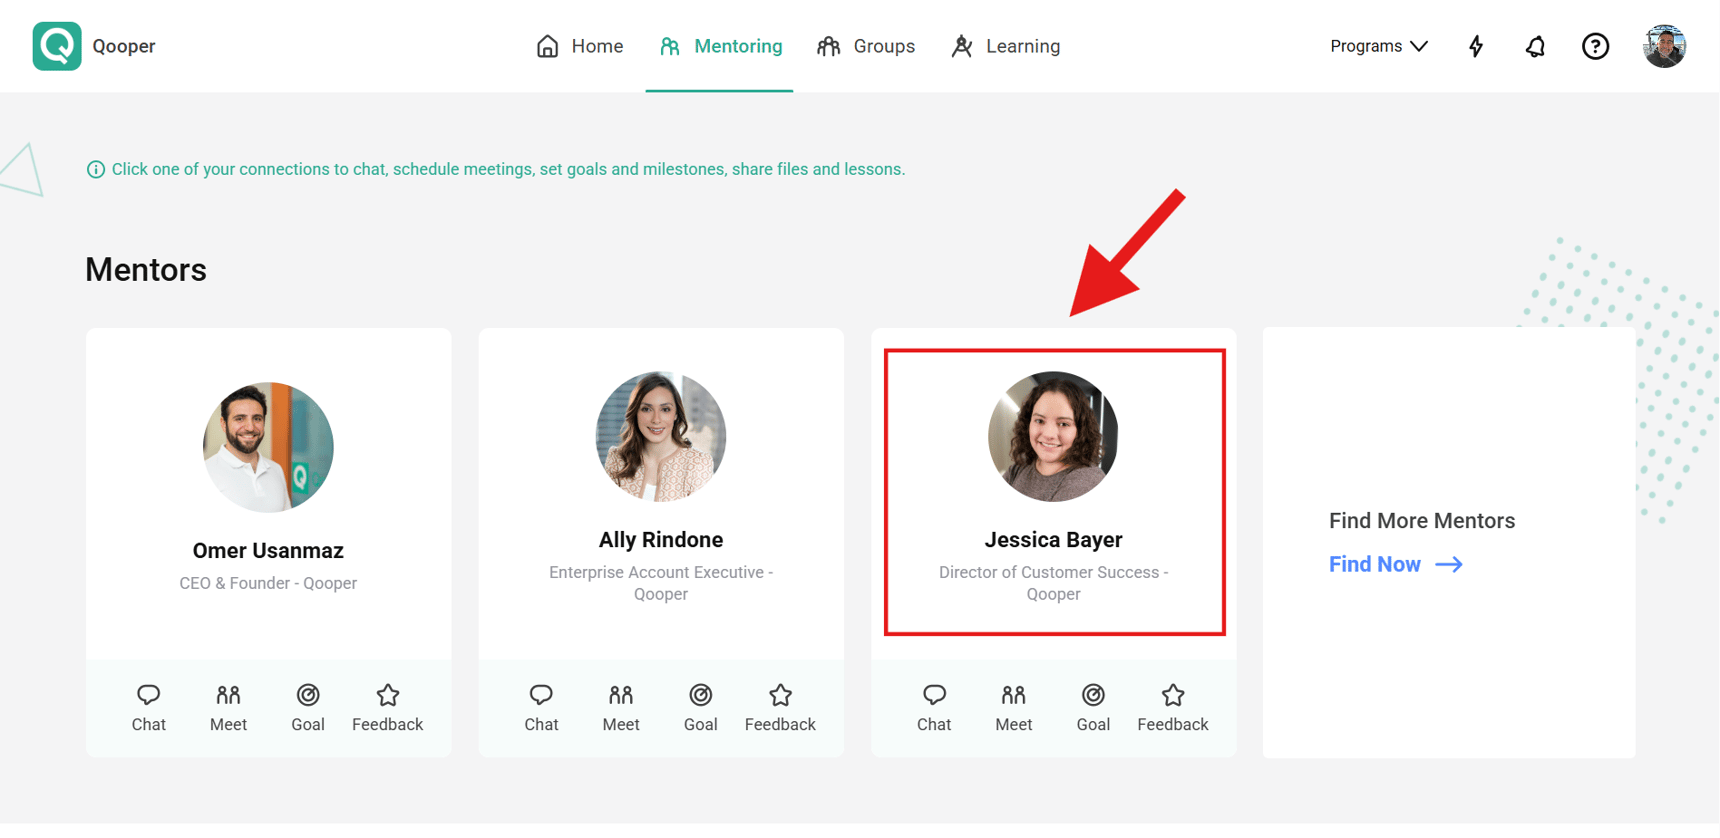Viewport: 1720px width, 838px height.
Task: Select Omer Usanmaz's name
Action: click(268, 550)
